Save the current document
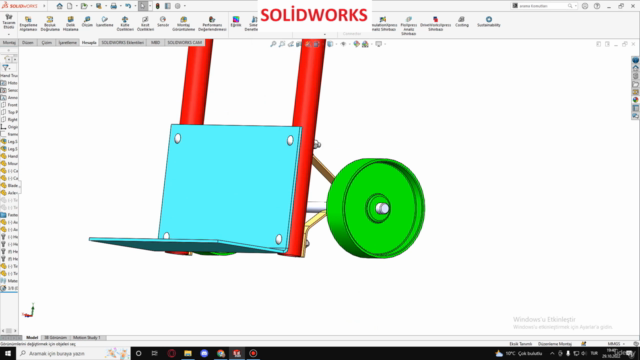 point(98,6)
